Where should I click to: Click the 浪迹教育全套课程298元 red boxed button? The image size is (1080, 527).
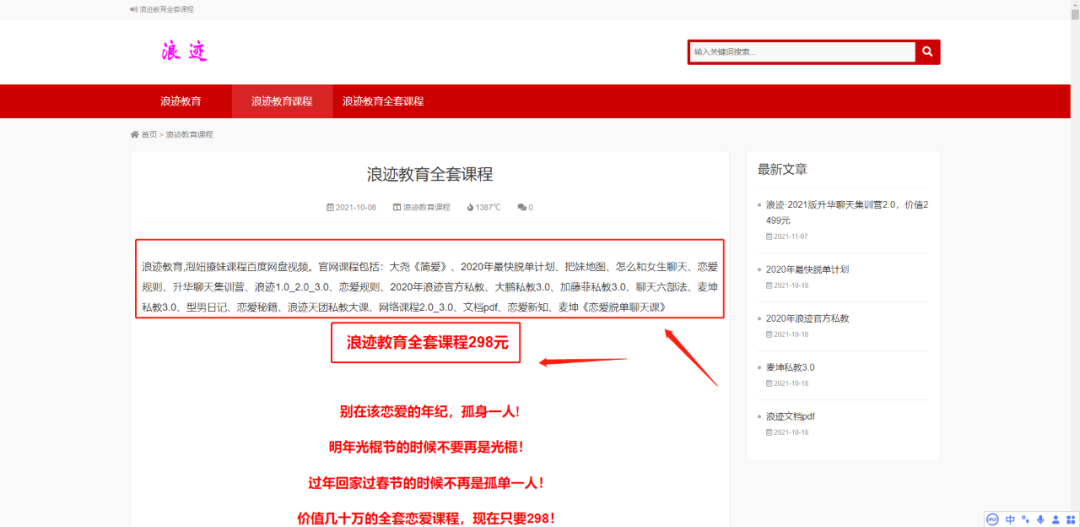pyautogui.click(x=428, y=343)
